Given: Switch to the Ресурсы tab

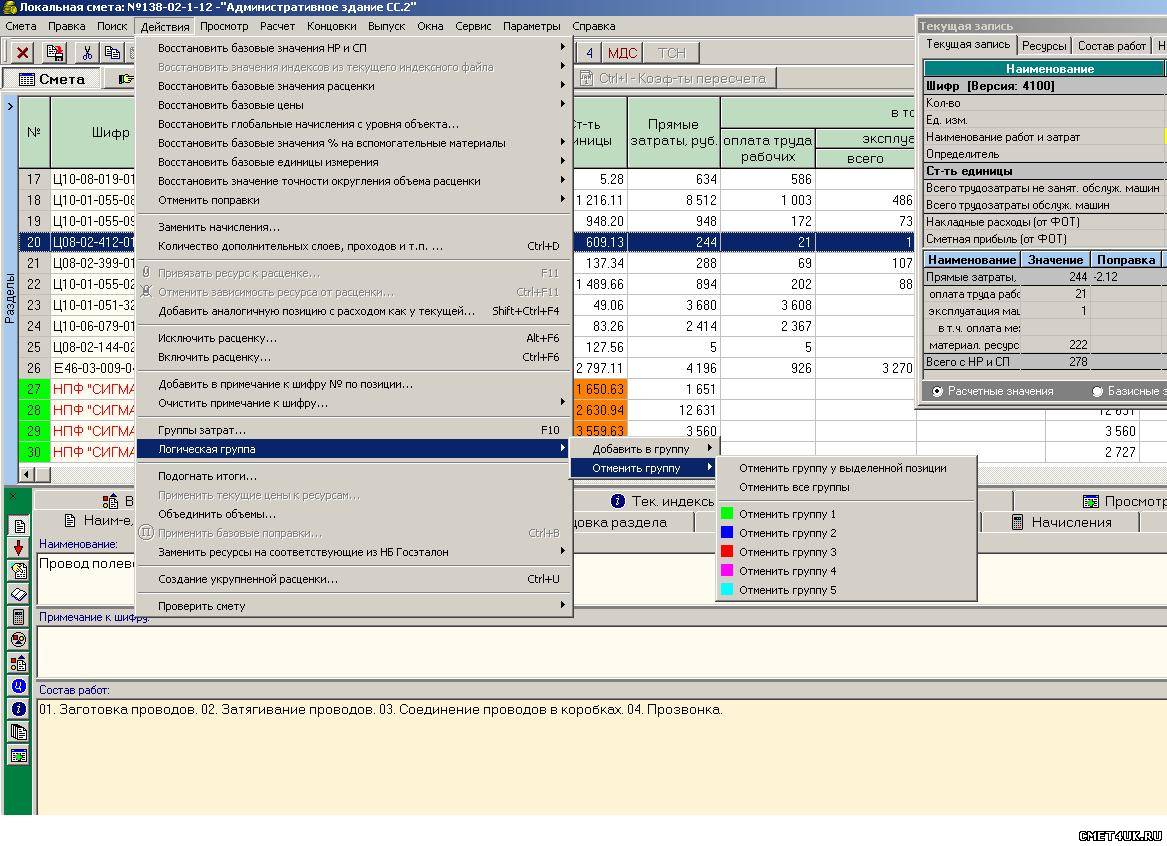Looking at the screenshot, I should coord(1043,46).
